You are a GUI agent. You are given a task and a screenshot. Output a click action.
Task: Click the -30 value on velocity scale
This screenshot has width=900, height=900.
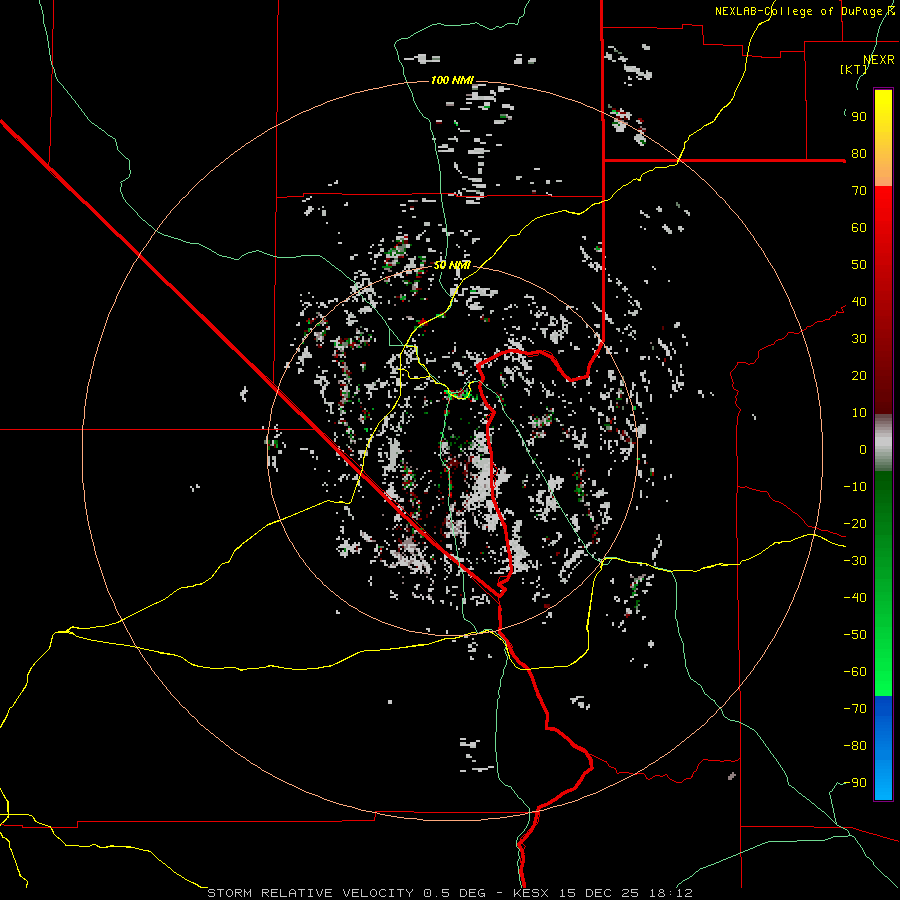tap(855, 561)
